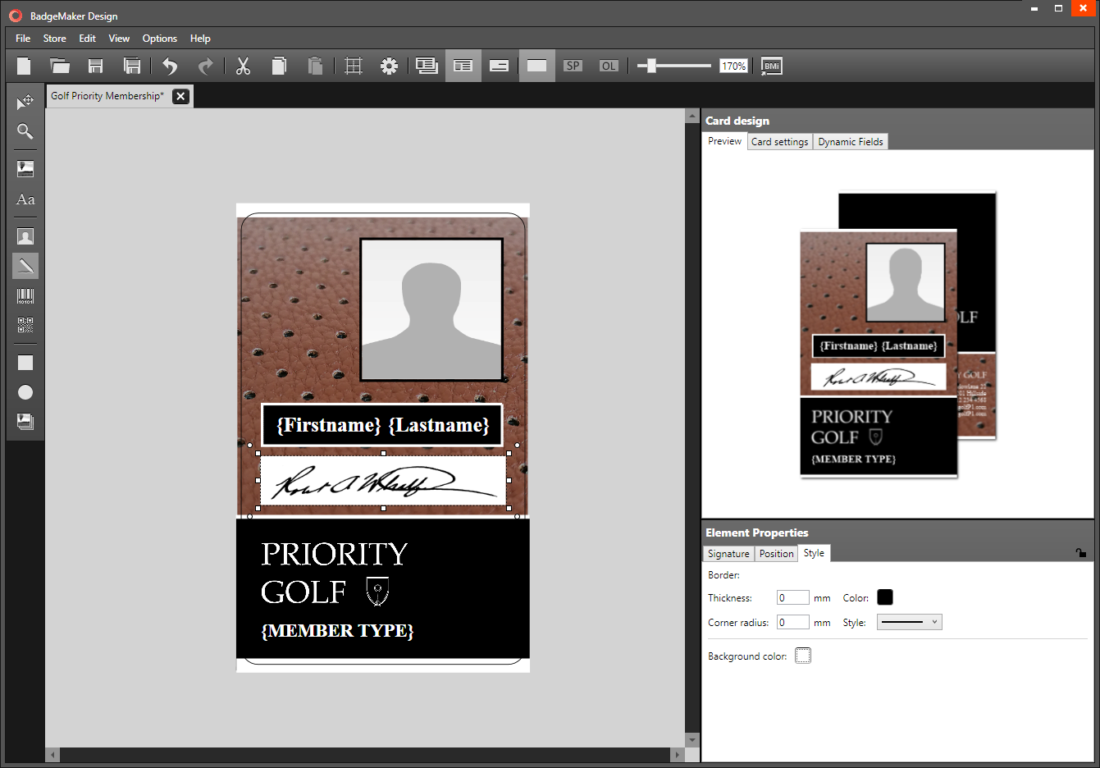Toggle the grid display icon

pyautogui.click(x=352, y=65)
